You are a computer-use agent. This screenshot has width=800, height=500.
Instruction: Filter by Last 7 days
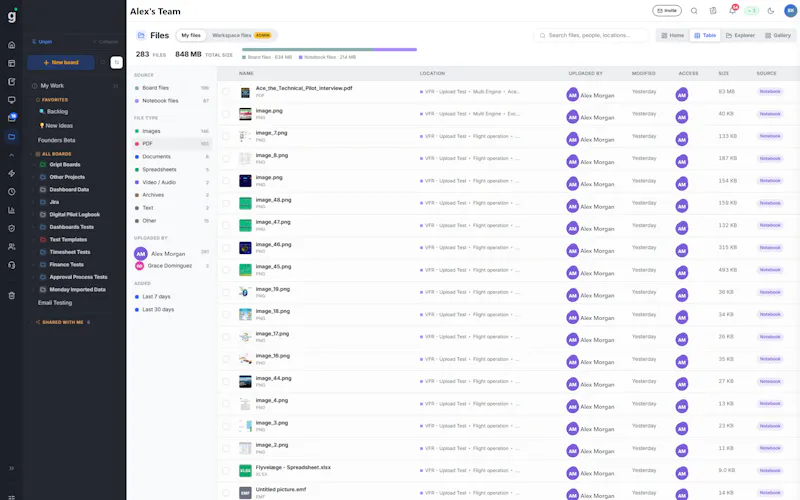point(156,296)
